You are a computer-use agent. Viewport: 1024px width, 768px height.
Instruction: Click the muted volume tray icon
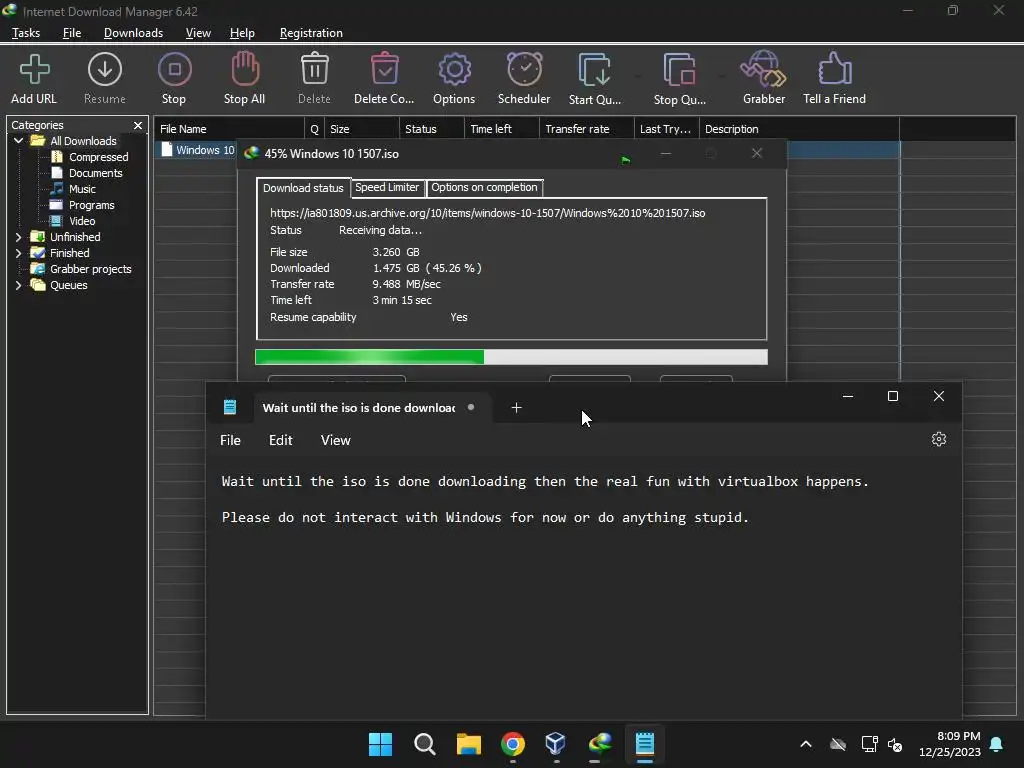click(895, 744)
